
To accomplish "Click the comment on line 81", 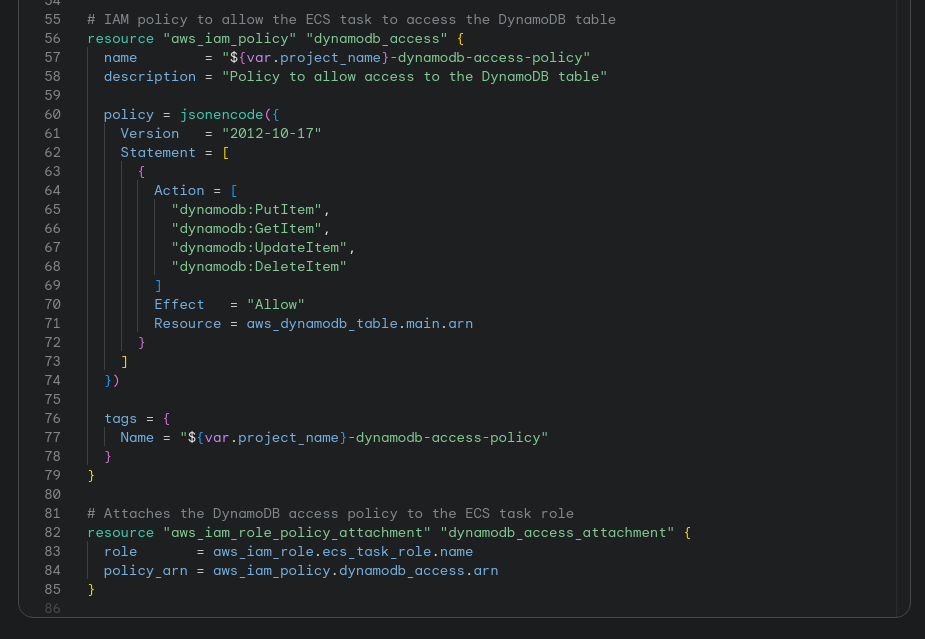I will point(330,513).
